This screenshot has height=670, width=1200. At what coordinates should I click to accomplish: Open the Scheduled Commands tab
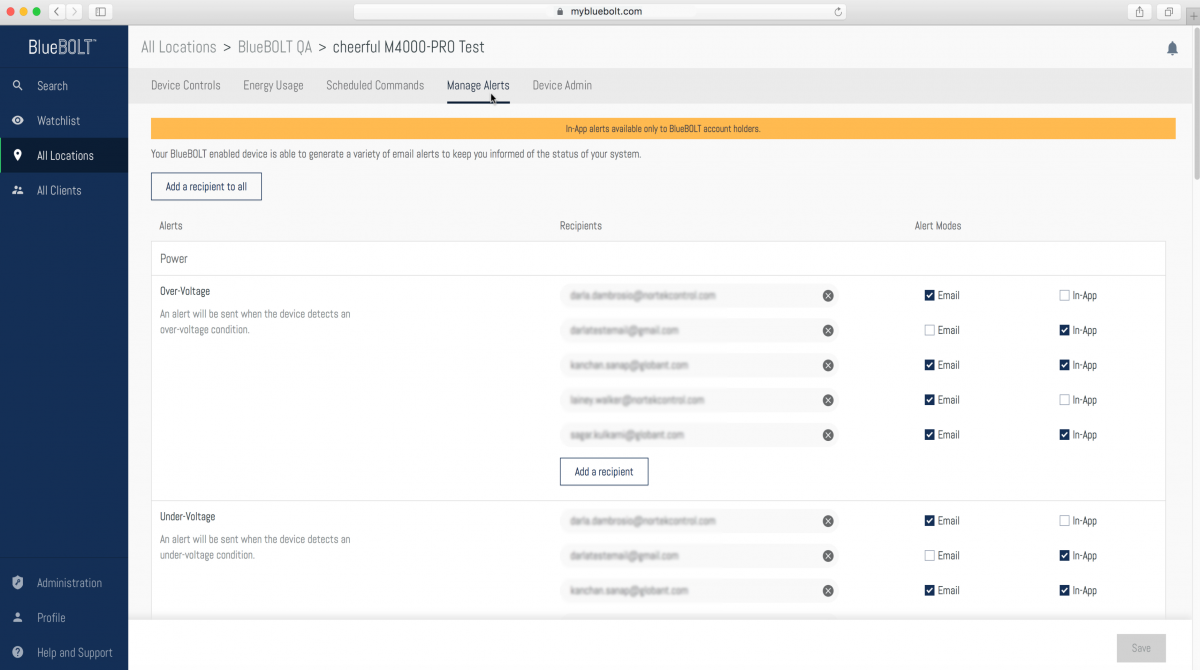click(x=374, y=85)
